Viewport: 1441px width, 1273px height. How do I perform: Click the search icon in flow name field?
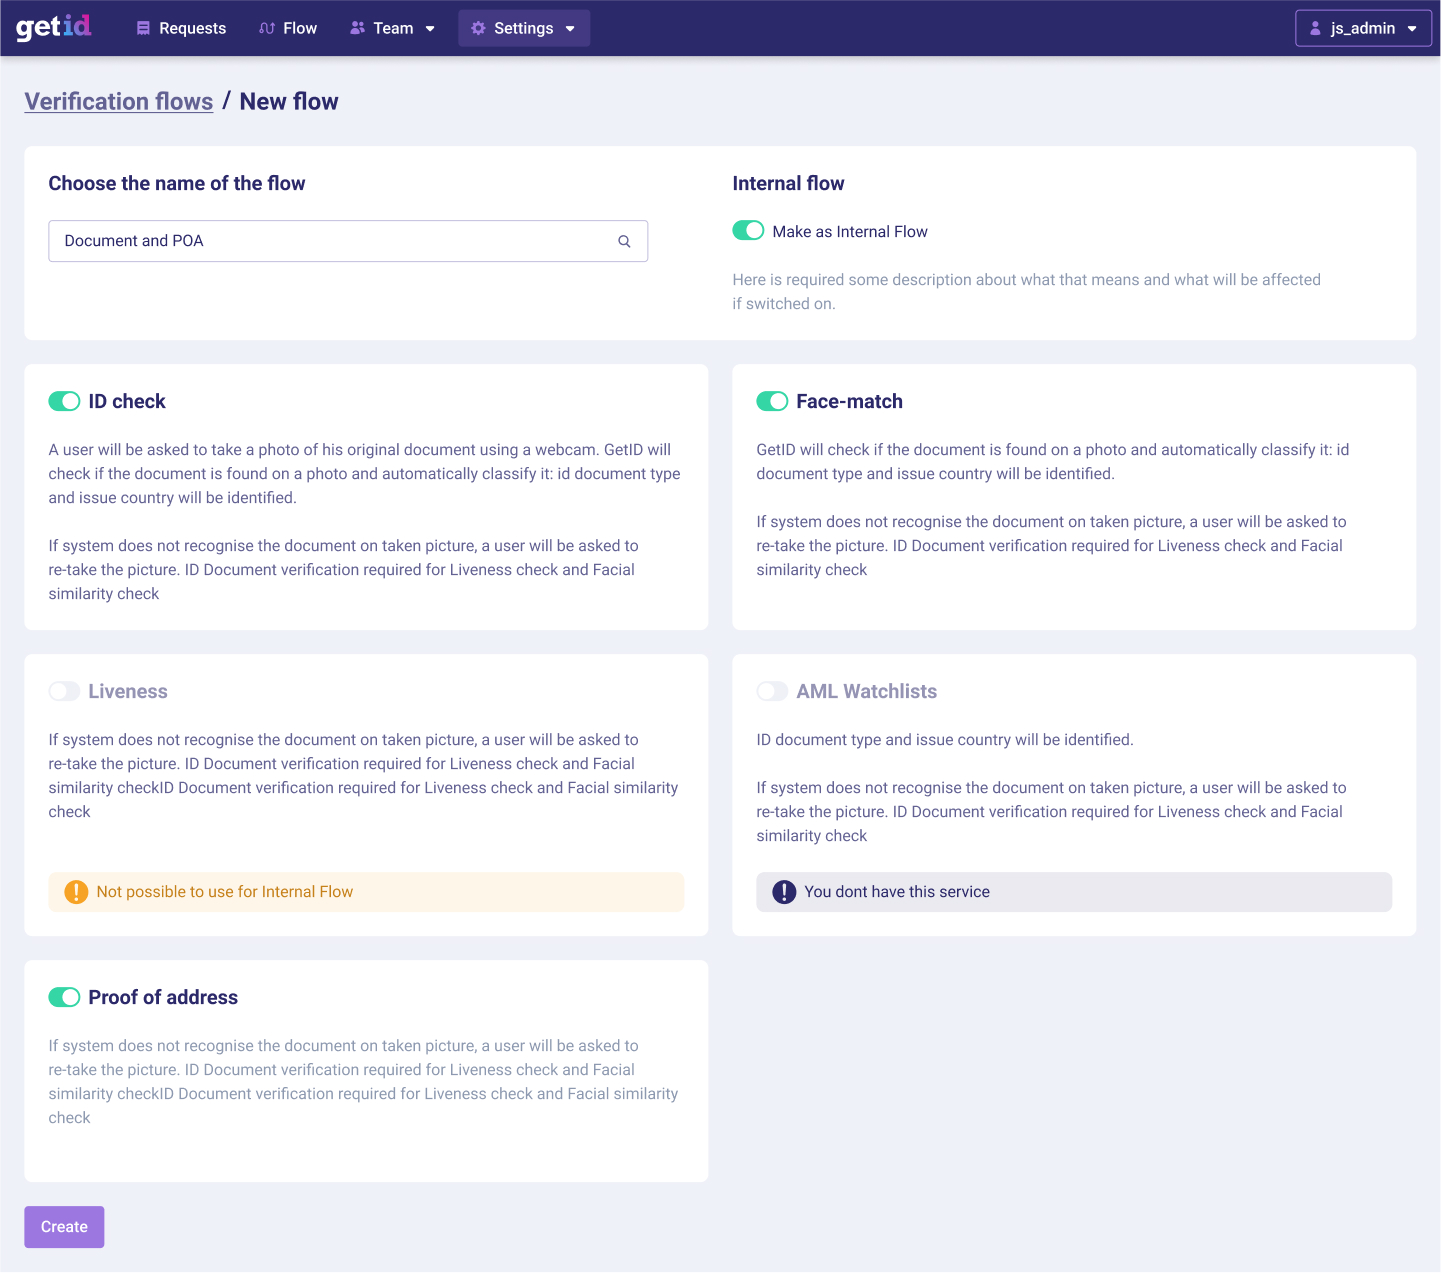(624, 241)
